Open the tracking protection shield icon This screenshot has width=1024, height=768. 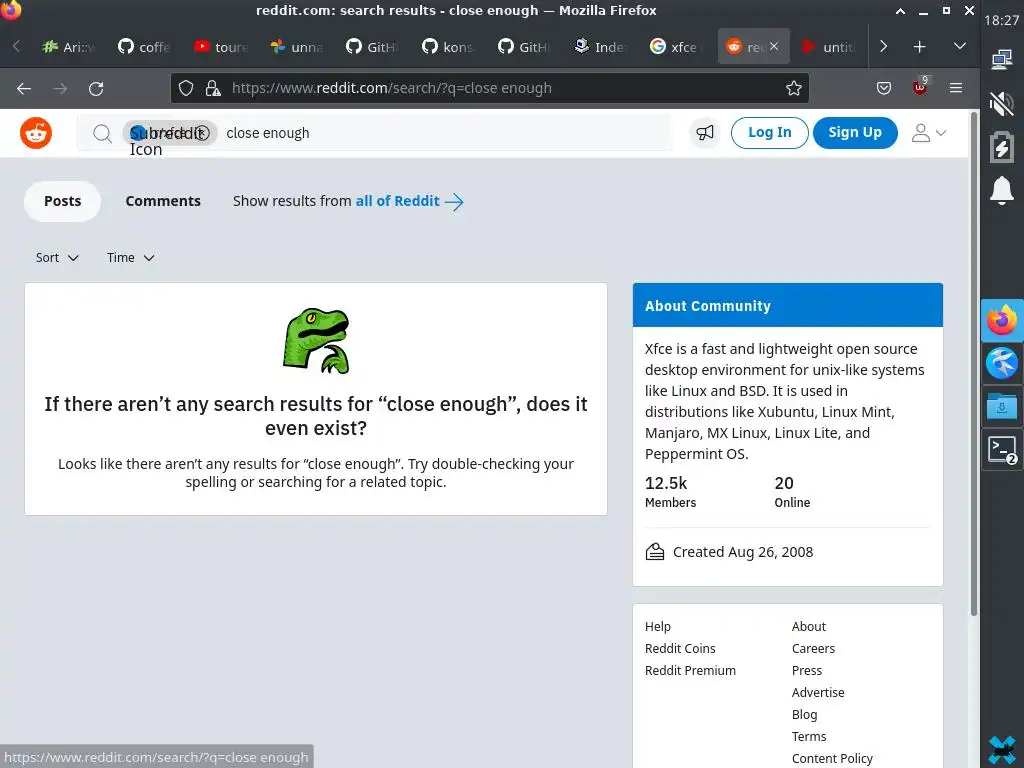(x=186, y=88)
